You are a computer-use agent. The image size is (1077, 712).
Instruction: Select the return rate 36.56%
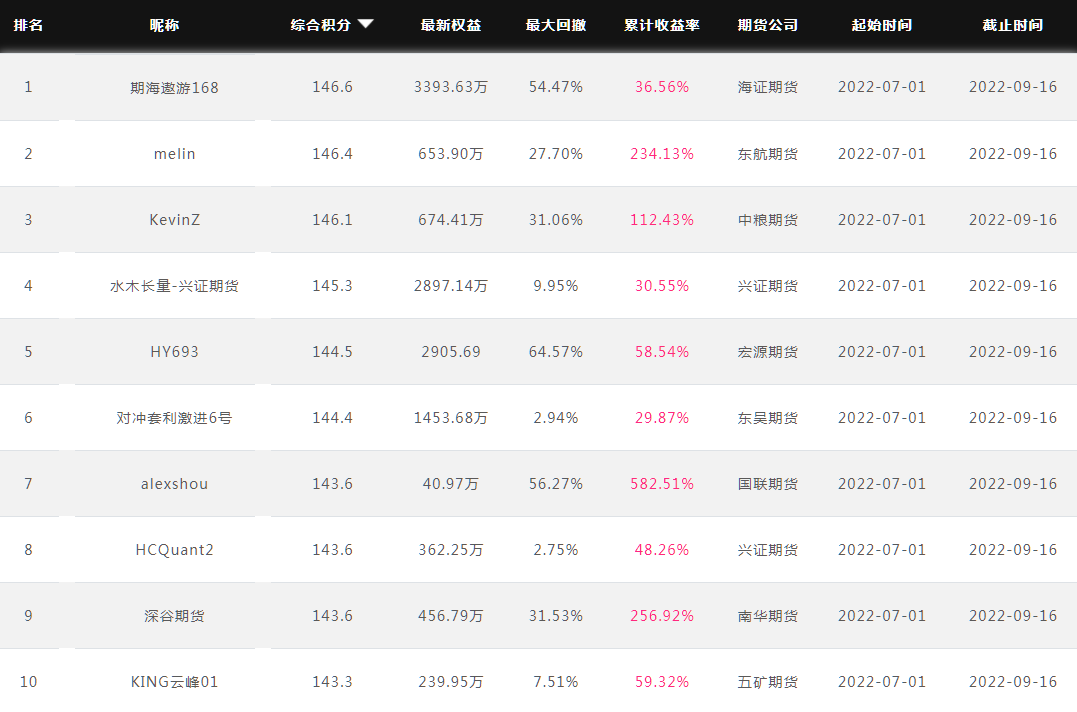(661, 87)
